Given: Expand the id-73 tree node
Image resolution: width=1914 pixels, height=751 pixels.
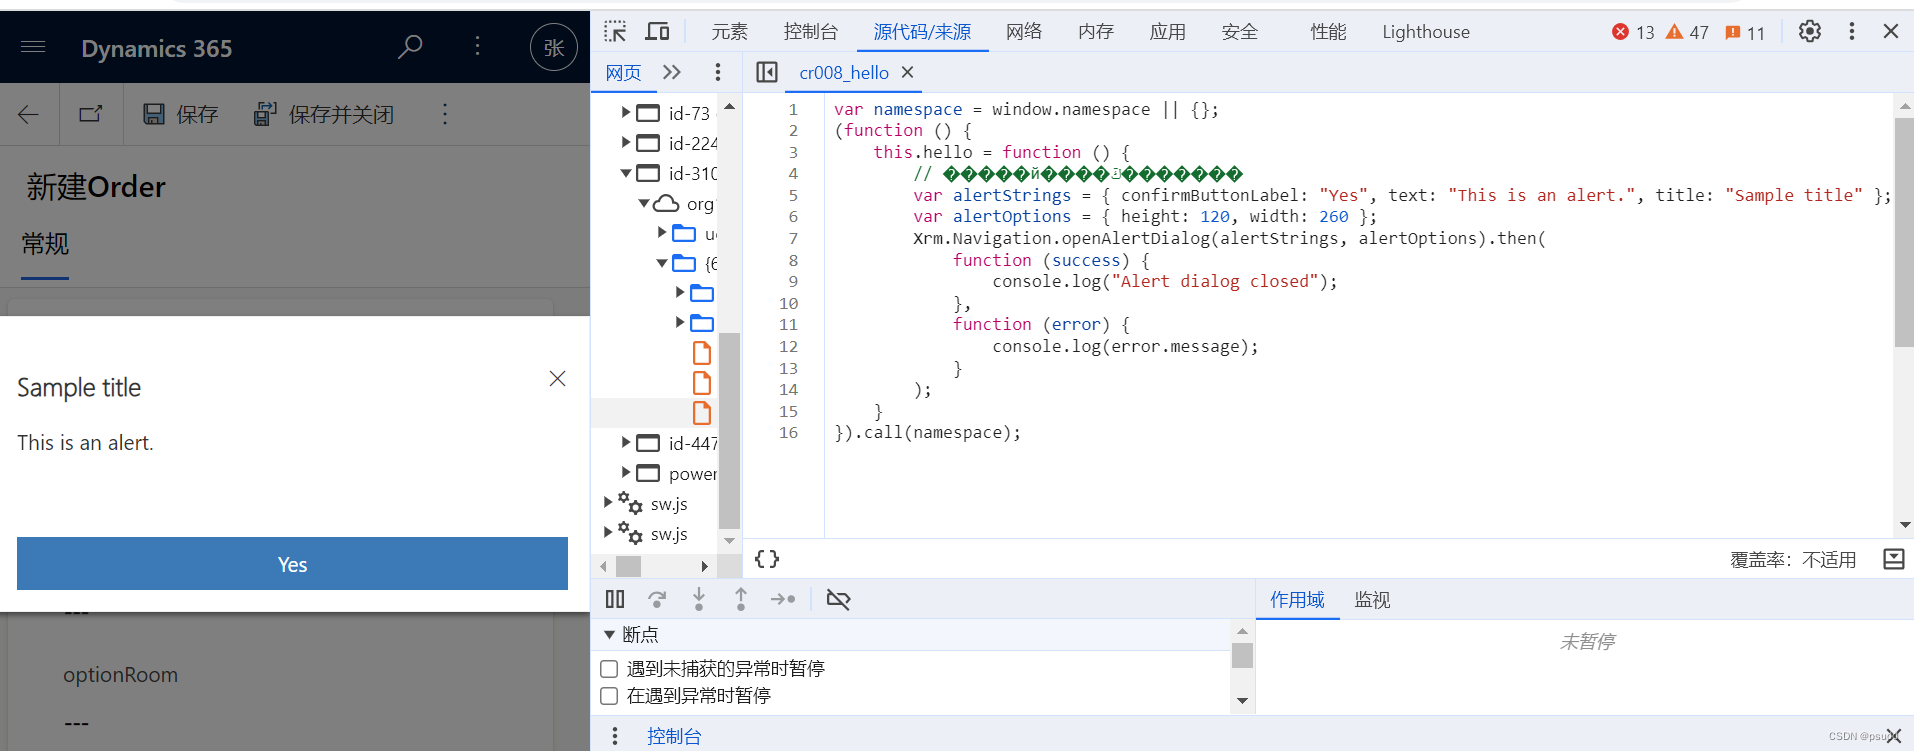Looking at the screenshot, I should coord(626,112).
